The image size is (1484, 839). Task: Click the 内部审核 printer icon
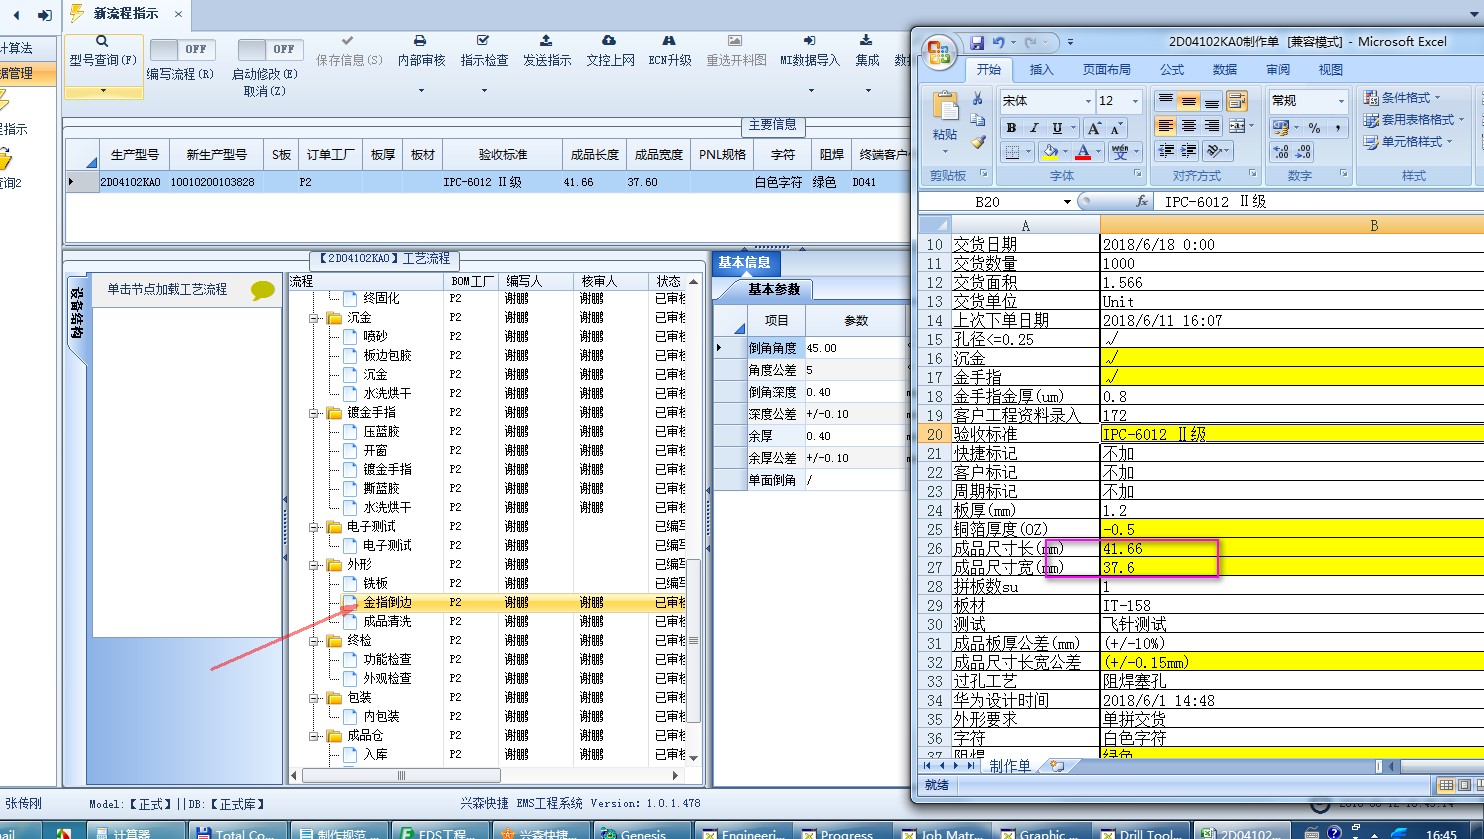coord(420,41)
